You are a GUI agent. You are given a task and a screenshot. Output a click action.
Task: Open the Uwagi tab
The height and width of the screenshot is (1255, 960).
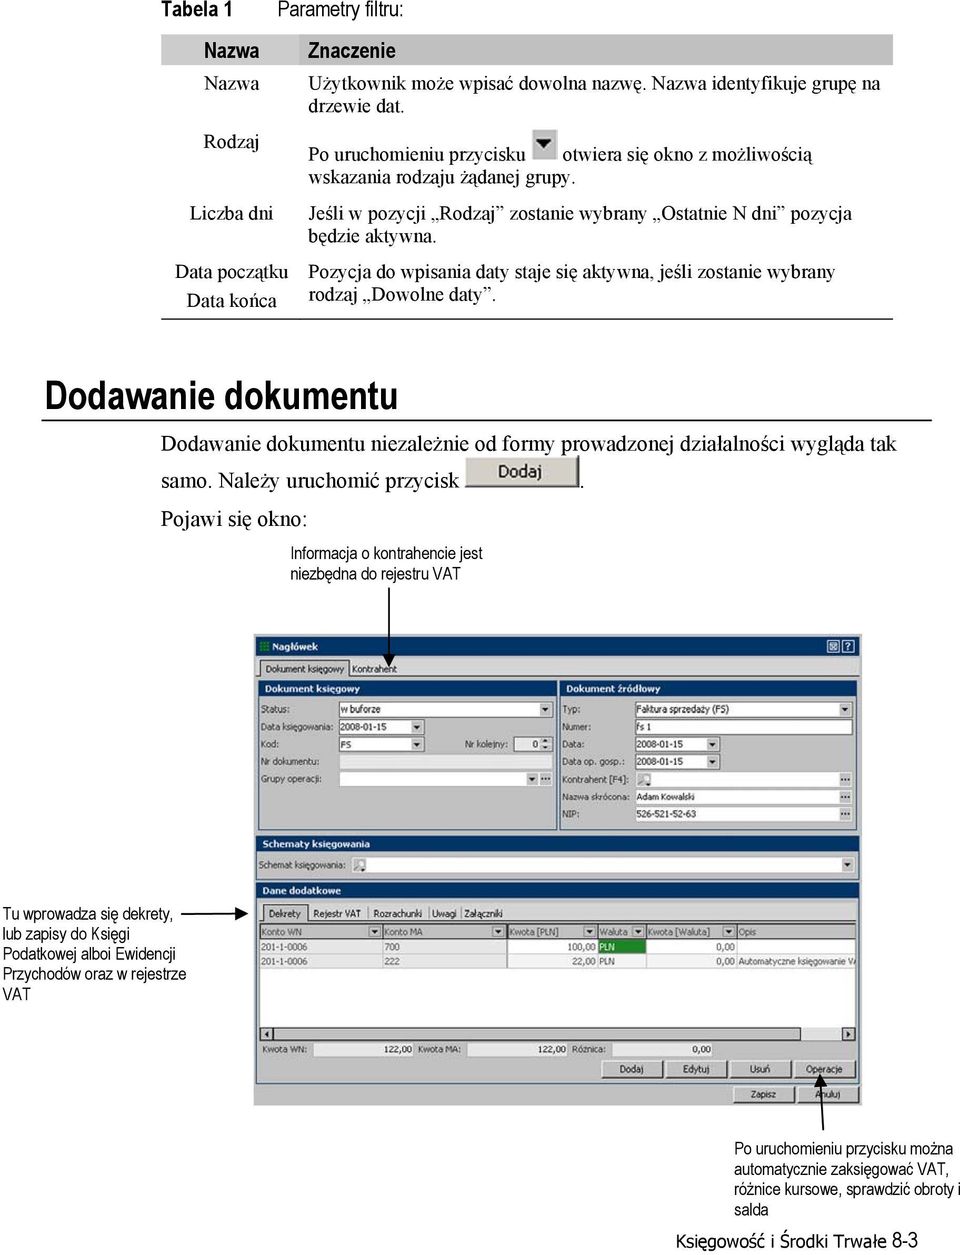click(444, 913)
